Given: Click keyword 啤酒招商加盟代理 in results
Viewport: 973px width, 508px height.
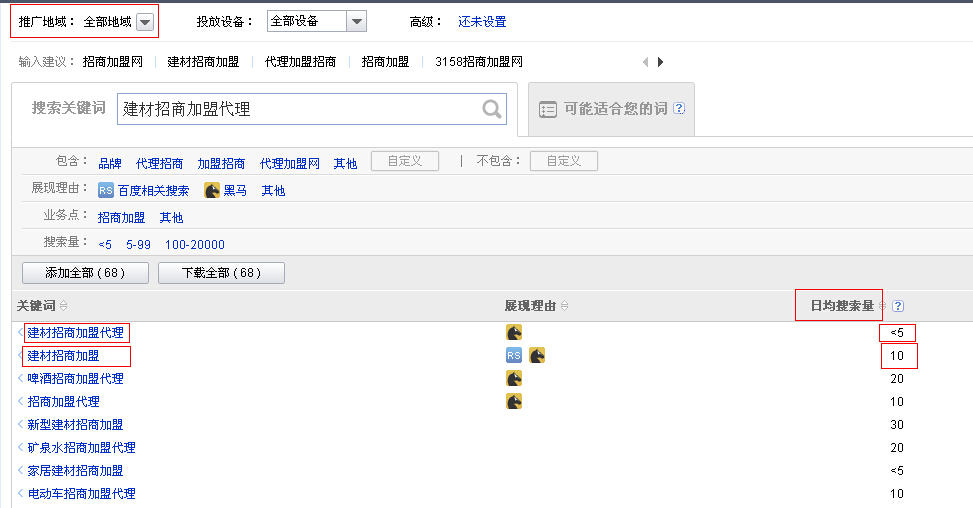Looking at the screenshot, I should [x=75, y=378].
